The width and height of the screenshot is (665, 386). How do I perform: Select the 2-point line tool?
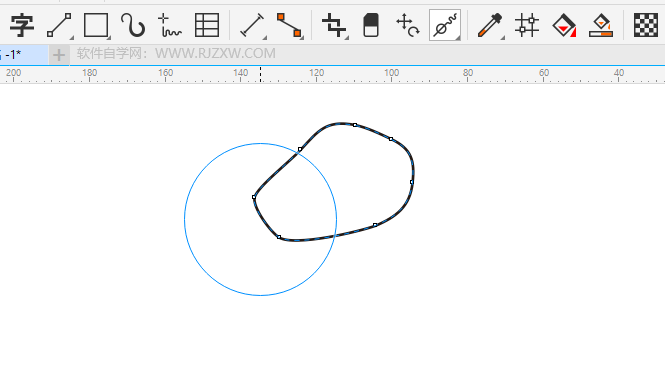click(59, 25)
